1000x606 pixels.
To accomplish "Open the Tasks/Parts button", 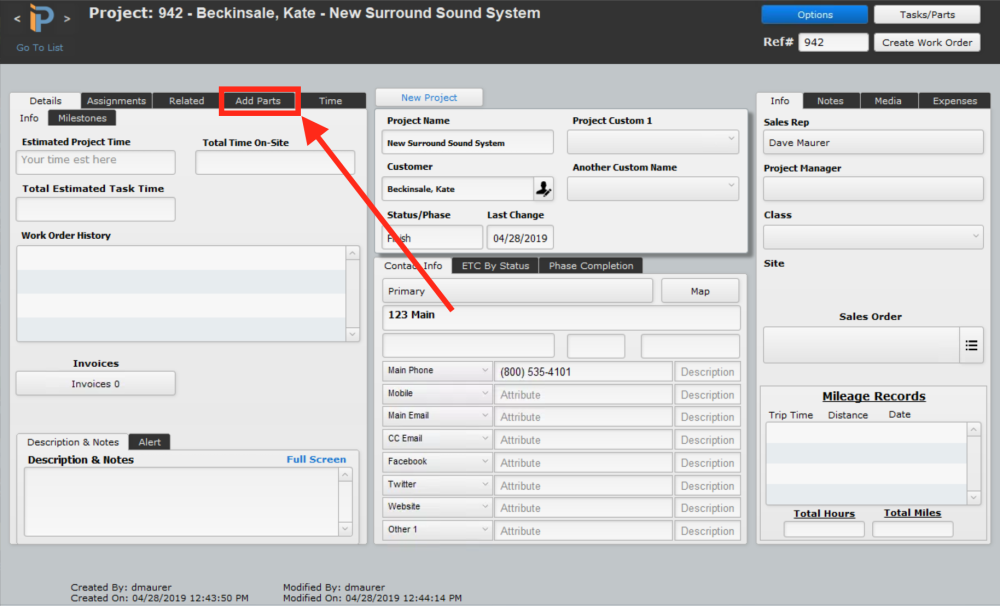I will pyautogui.click(x=927, y=14).
